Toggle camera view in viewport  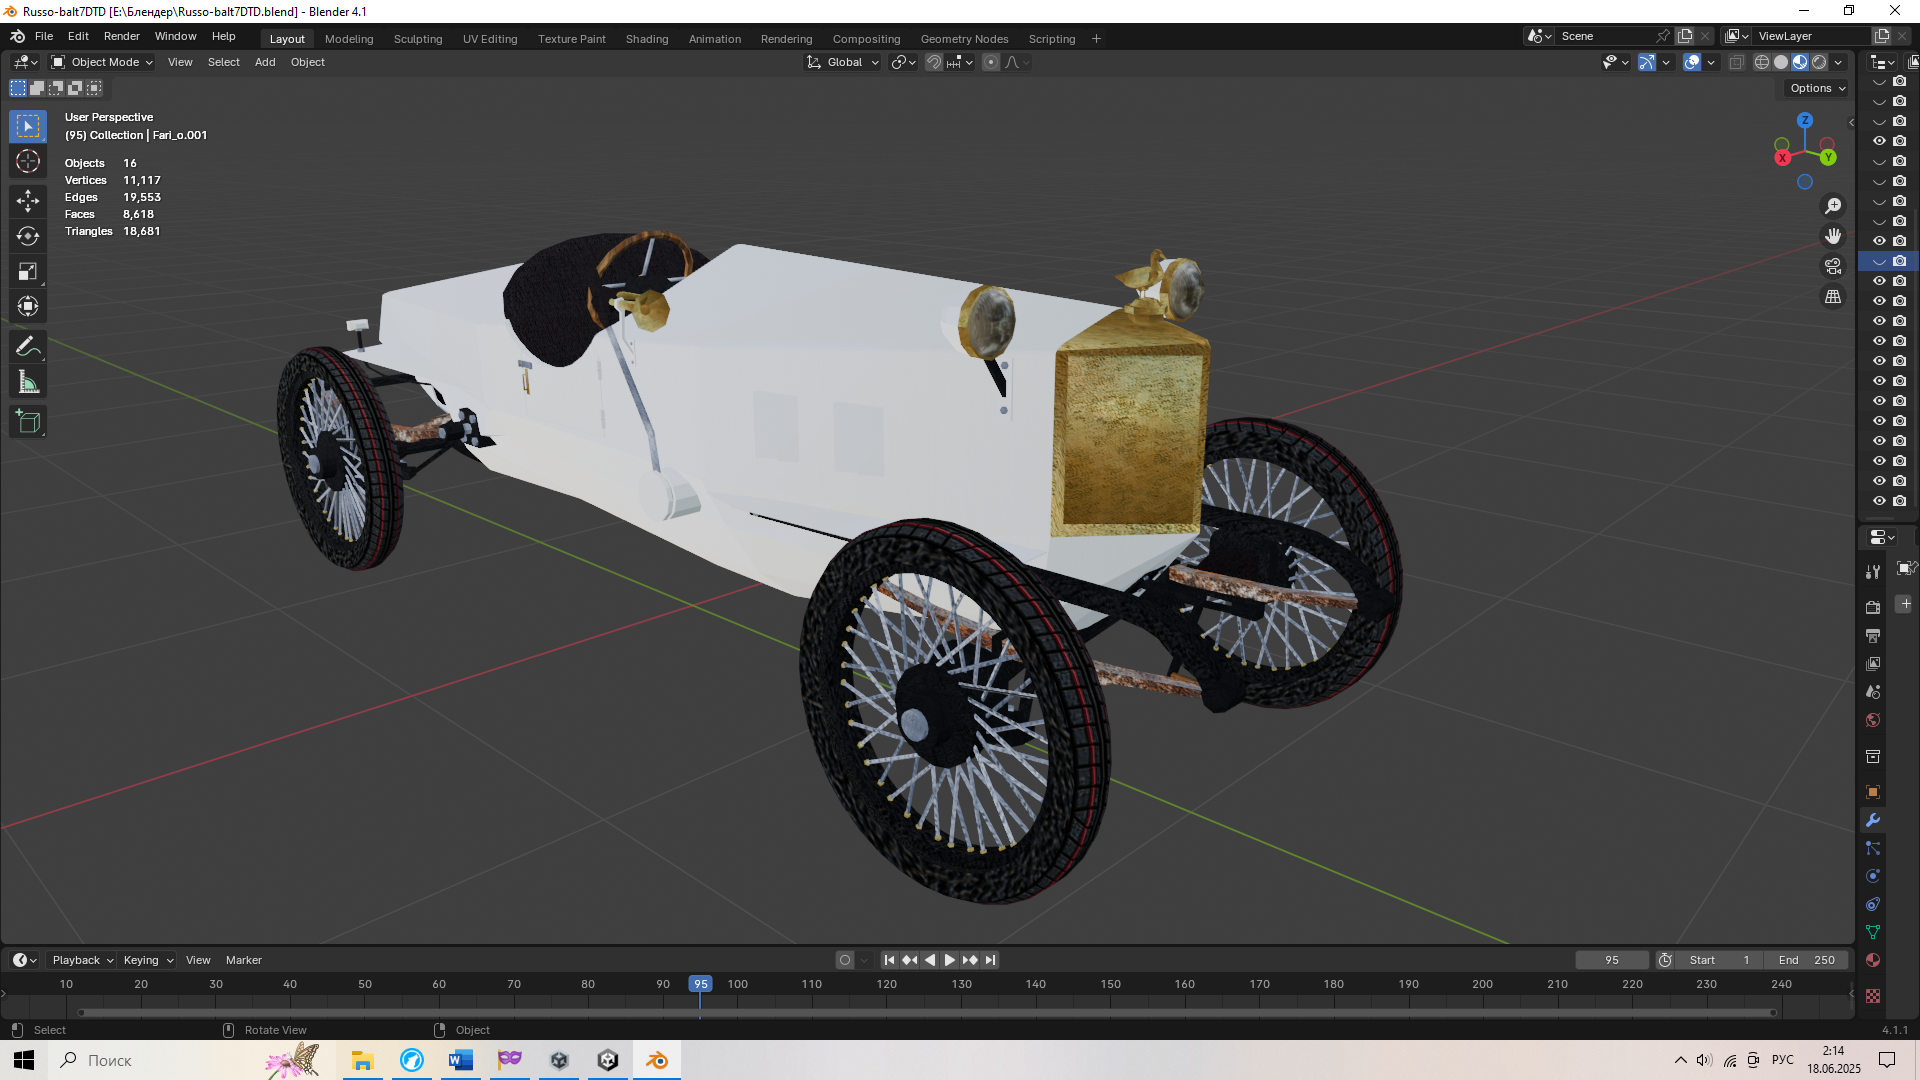coord(1833,266)
